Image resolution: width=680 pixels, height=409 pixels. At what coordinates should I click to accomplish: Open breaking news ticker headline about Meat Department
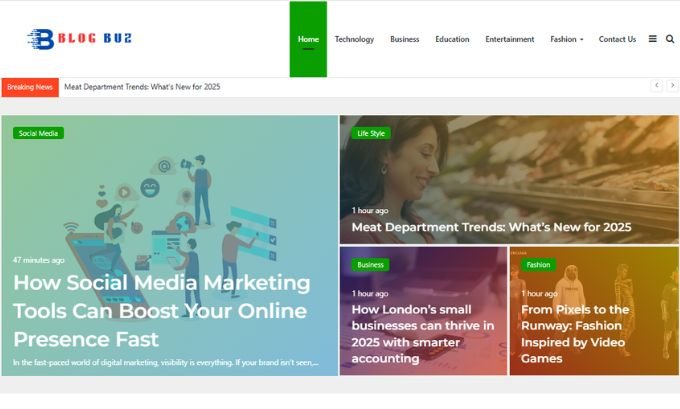[x=142, y=87]
